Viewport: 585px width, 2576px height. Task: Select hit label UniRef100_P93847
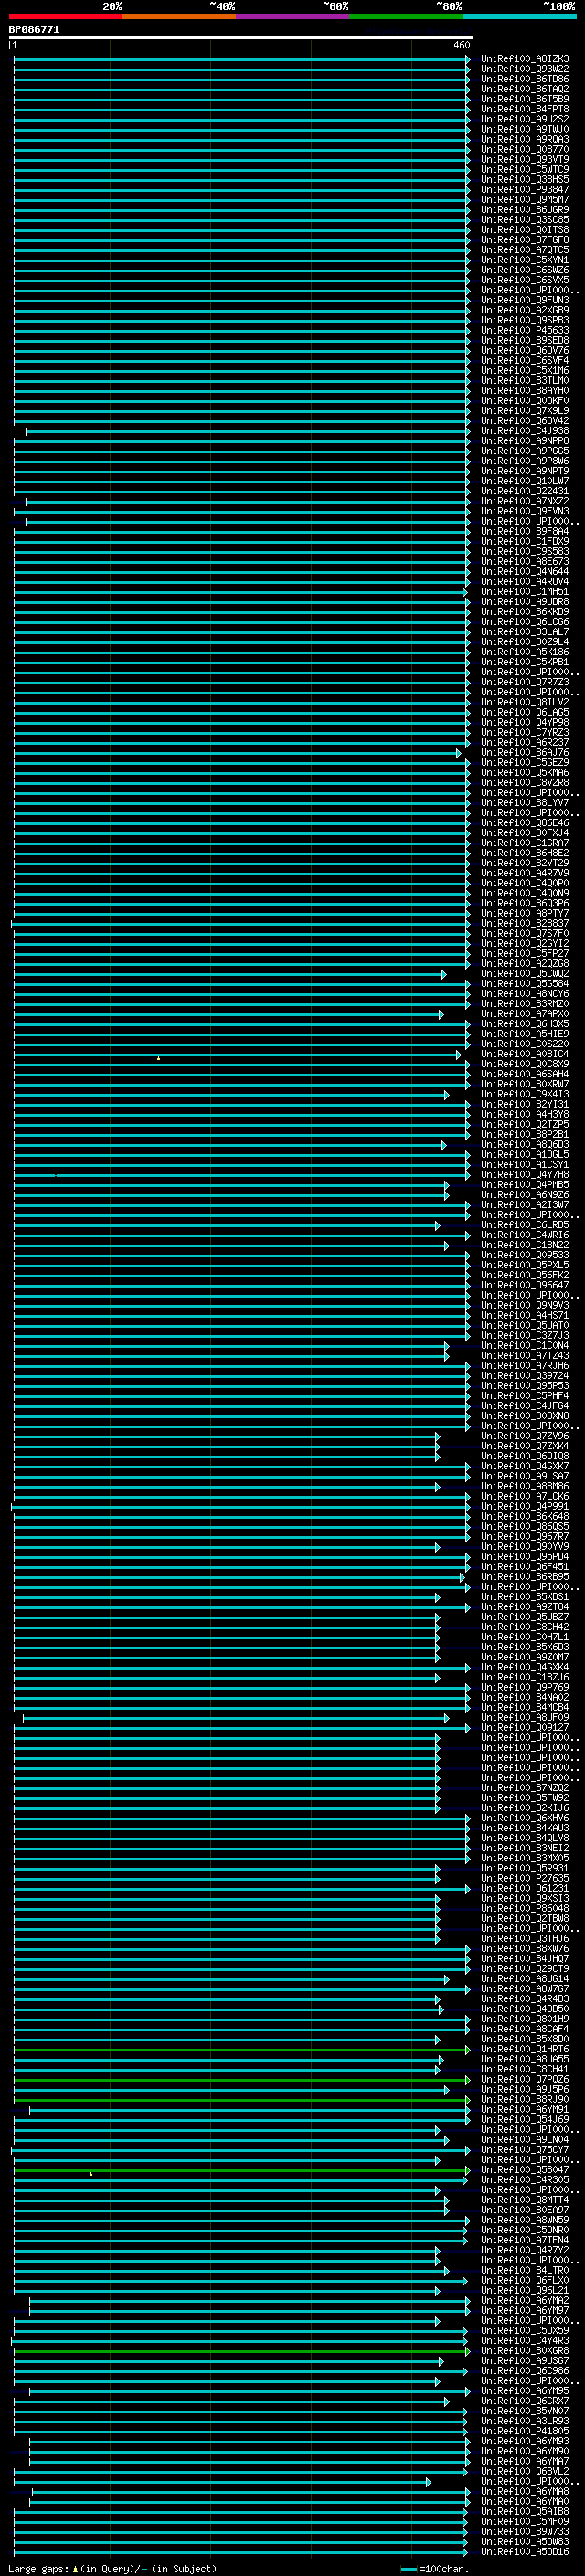point(524,189)
